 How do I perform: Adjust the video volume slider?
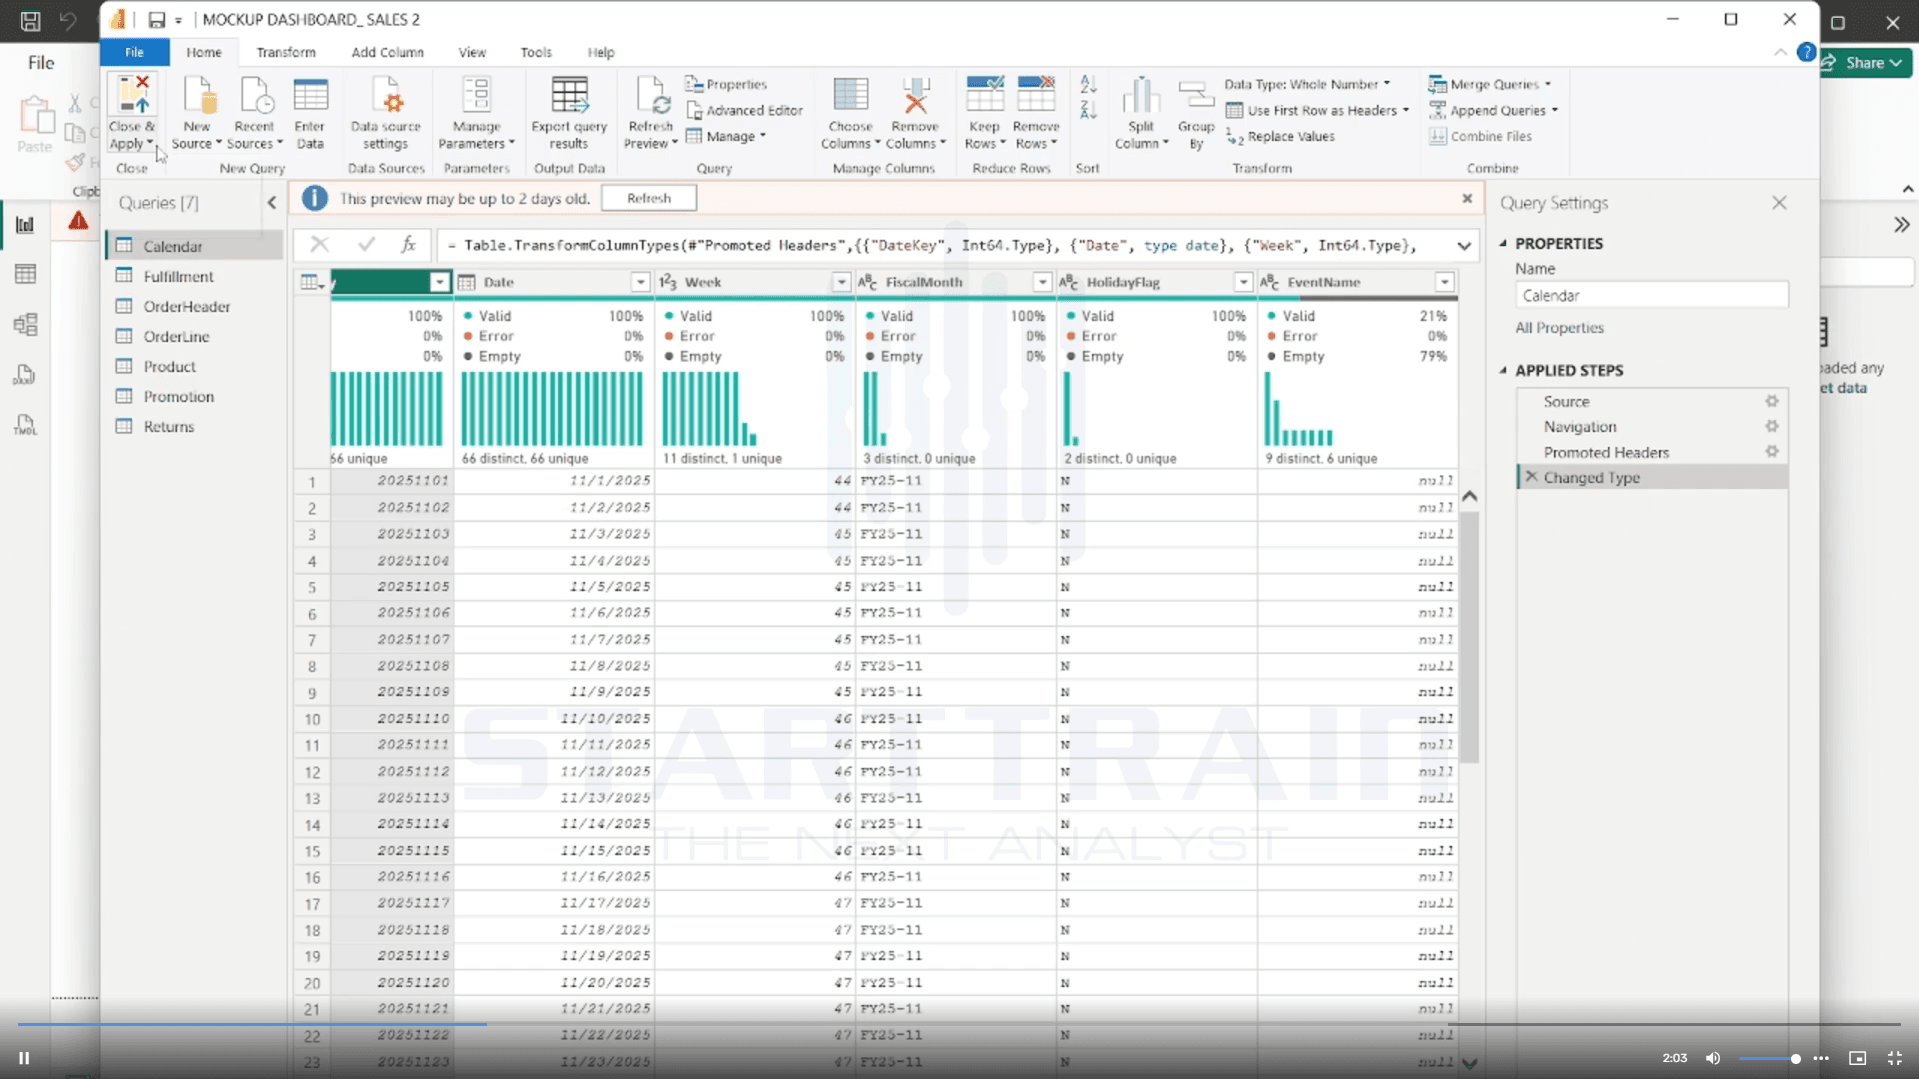[1769, 1058]
